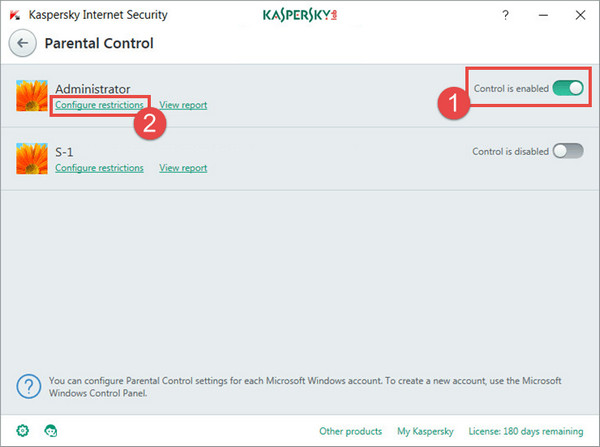Screen dimensions: 600x447
Task: Open the My Kaspersky link
Action: tap(425, 431)
